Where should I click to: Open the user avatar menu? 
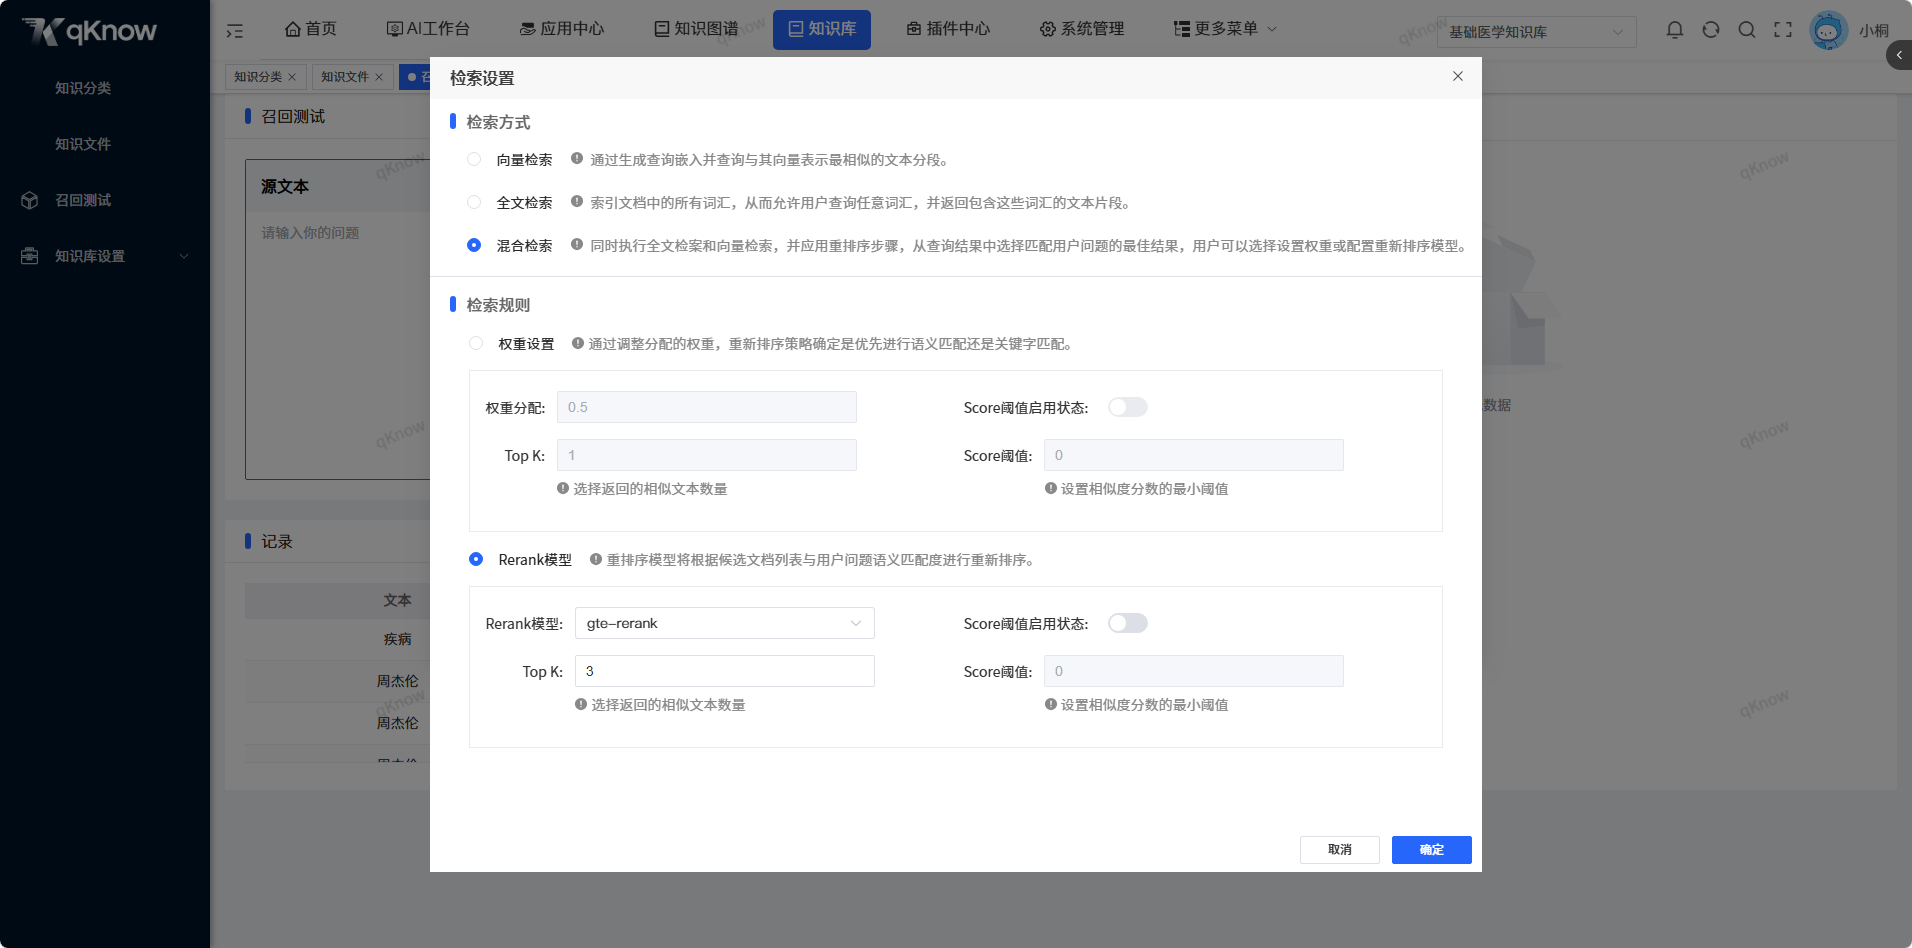(1828, 30)
